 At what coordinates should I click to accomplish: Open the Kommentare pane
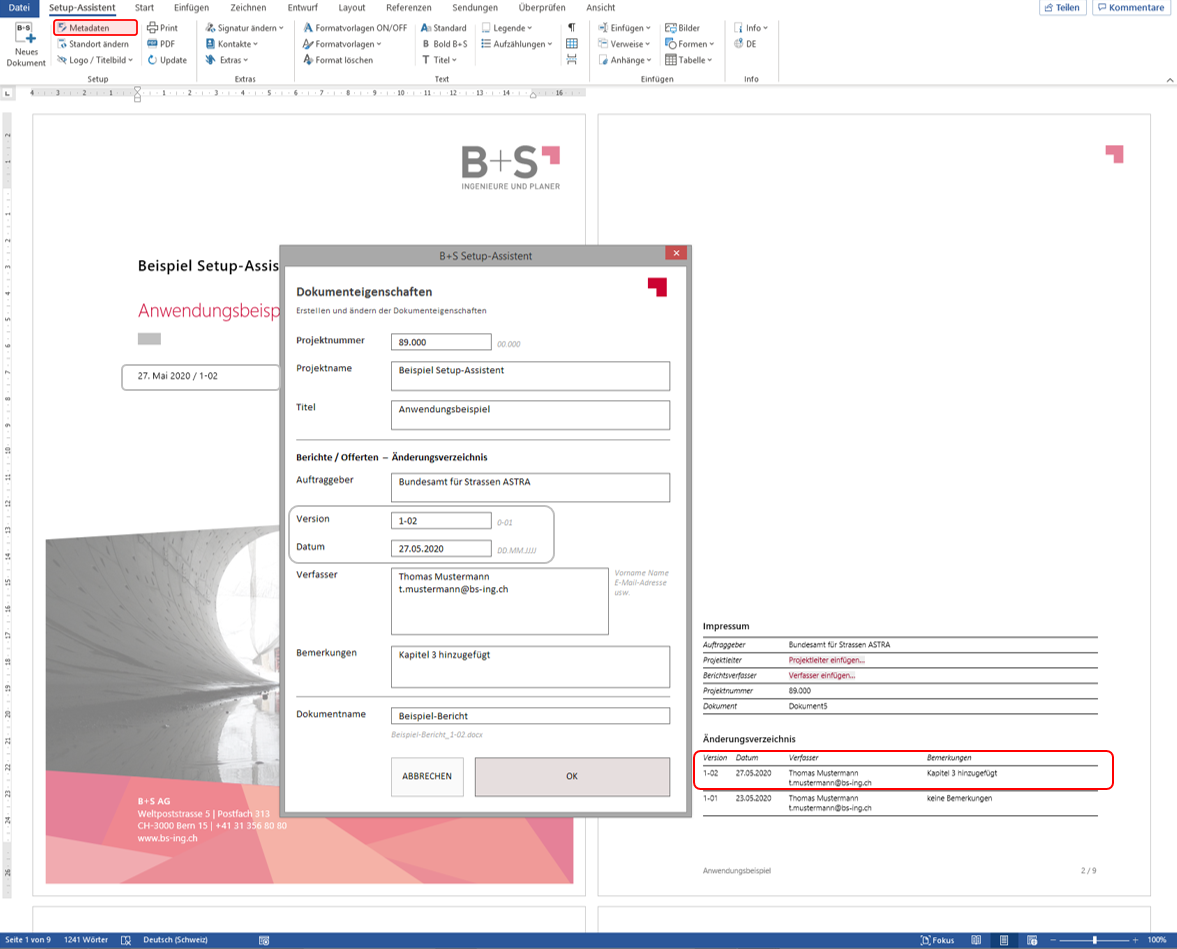(1130, 8)
